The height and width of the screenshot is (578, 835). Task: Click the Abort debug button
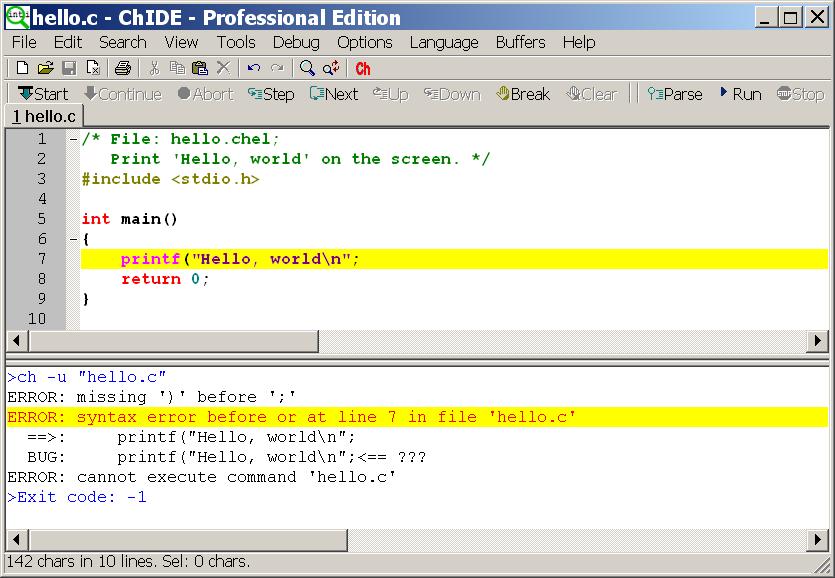(x=206, y=94)
